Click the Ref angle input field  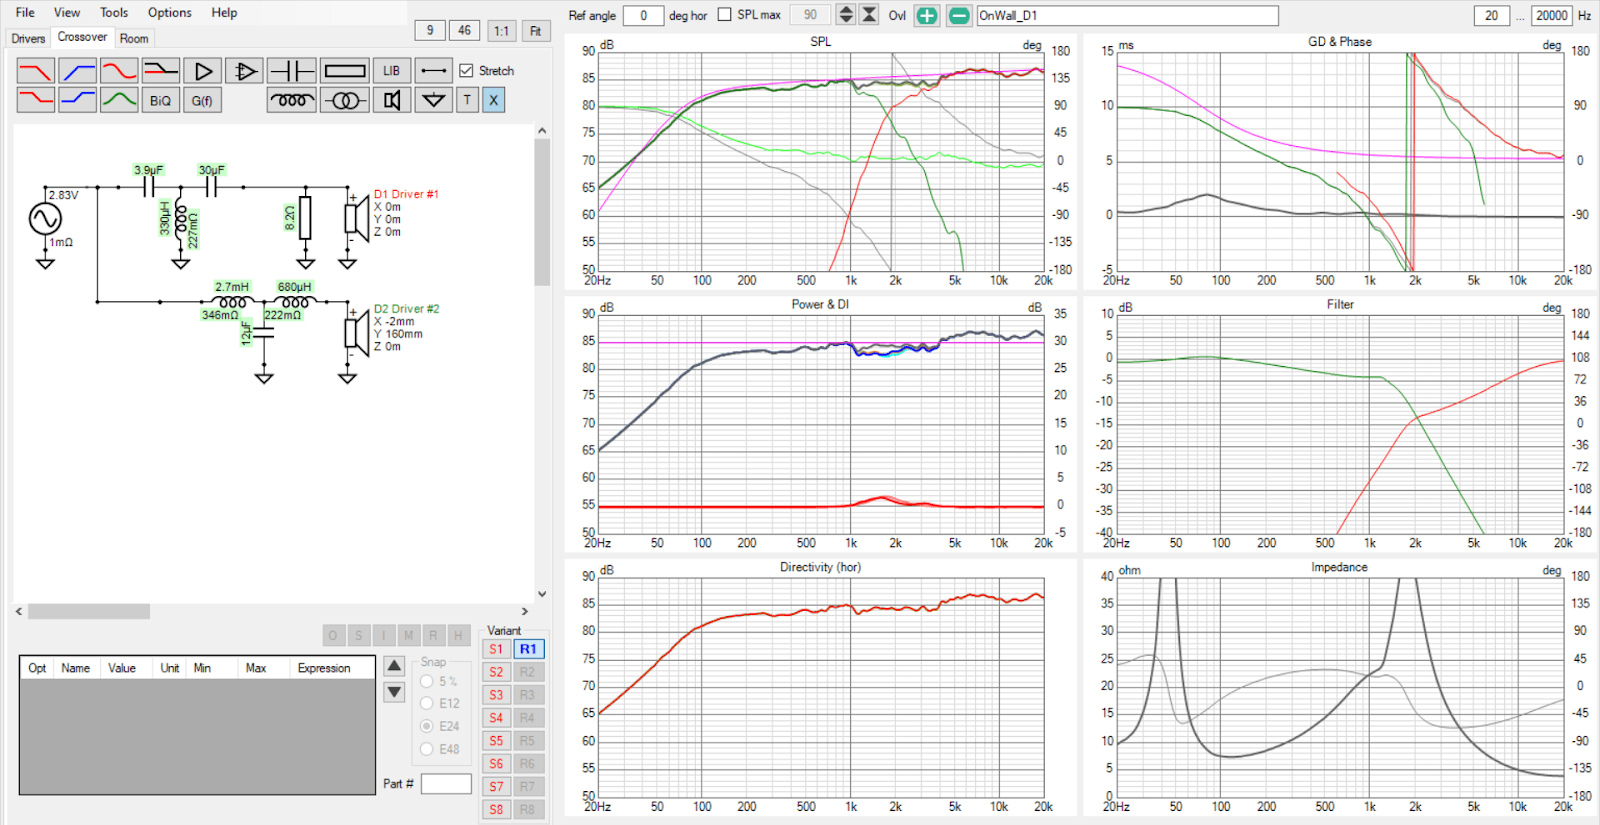pyautogui.click(x=643, y=15)
